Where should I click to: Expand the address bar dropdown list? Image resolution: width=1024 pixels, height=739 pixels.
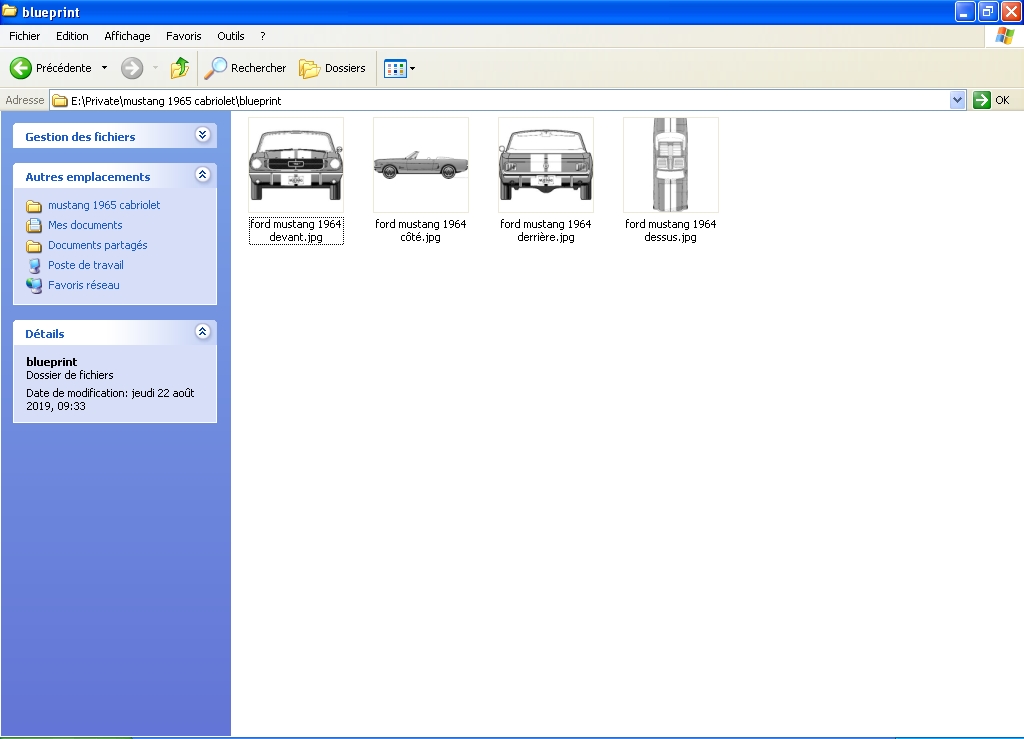pyautogui.click(x=957, y=100)
